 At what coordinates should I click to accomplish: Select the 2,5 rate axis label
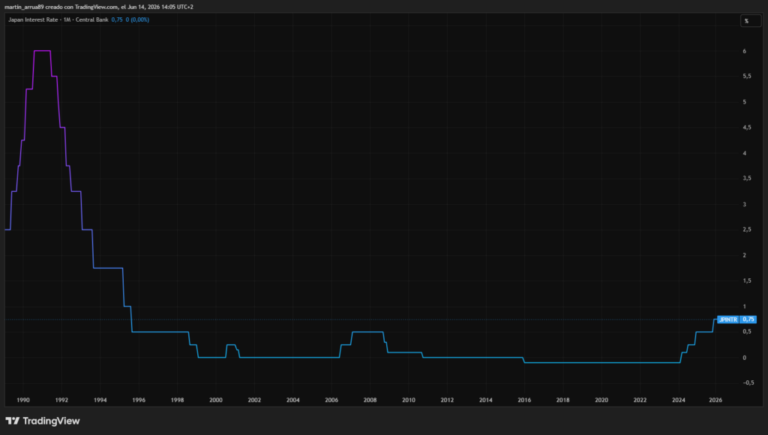point(747,229)
